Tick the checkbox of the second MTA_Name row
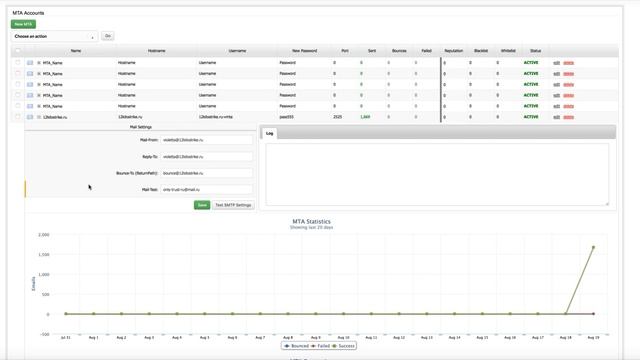This screenshot has width=640, height=360. tap(18, 73)
